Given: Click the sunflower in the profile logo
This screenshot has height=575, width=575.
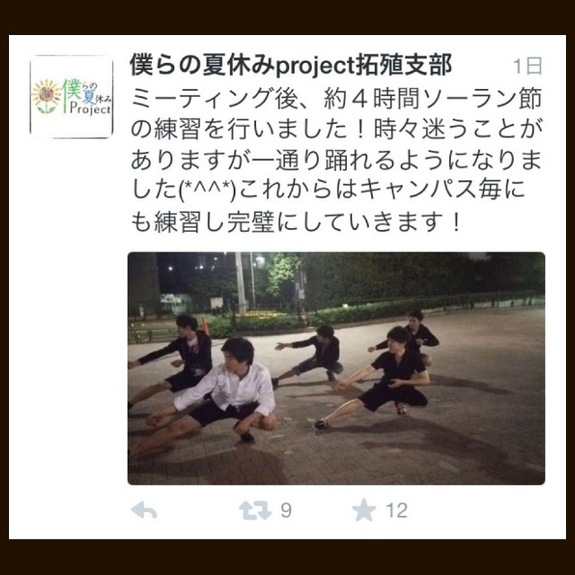Looking at the screenshot, I should (x=46, y=96).
